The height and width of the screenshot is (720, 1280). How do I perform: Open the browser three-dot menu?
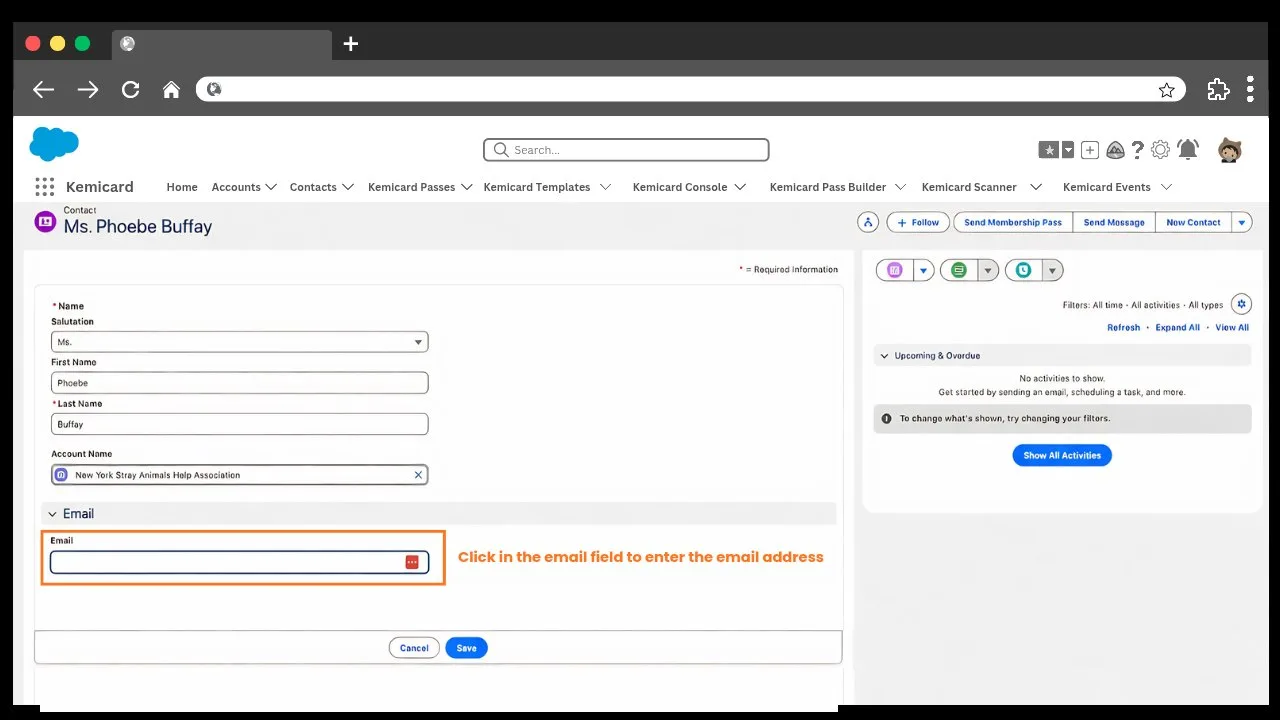pos(1250,89)
